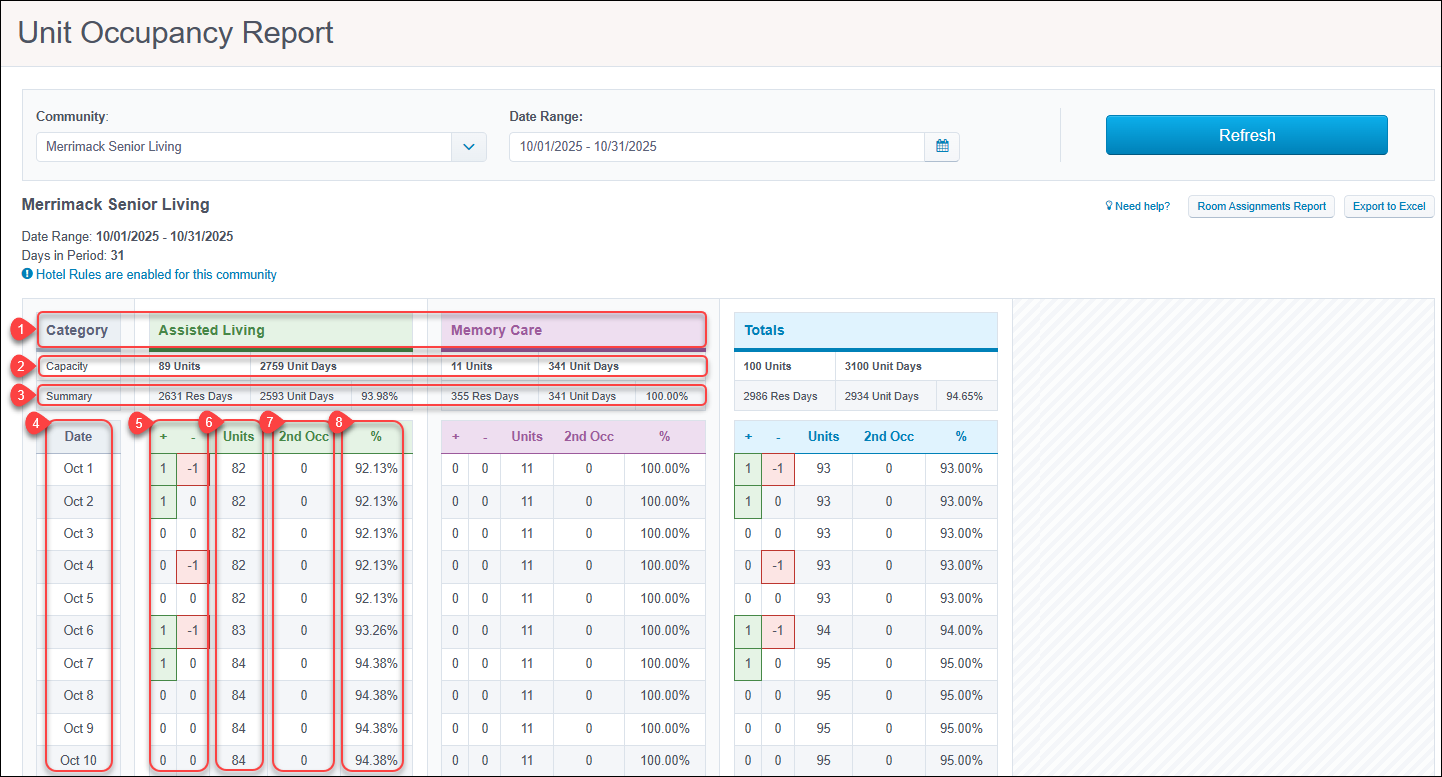Screen dimensions: 1442x777
Task: Click the Oct 6 date row
Action: [78, 631]
